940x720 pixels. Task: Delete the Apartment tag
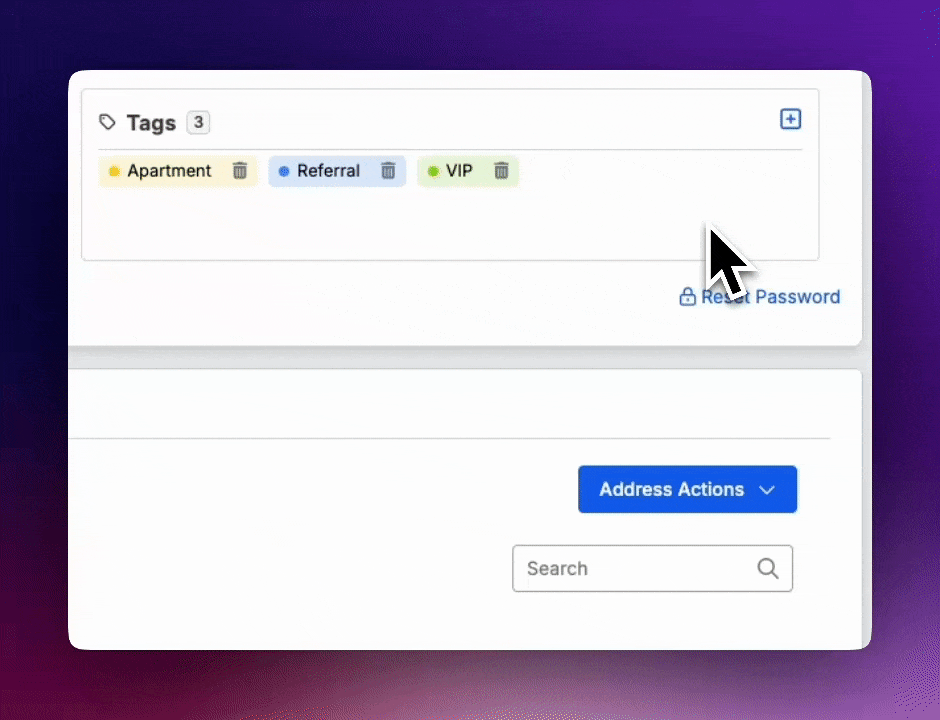tap(240, 171)
